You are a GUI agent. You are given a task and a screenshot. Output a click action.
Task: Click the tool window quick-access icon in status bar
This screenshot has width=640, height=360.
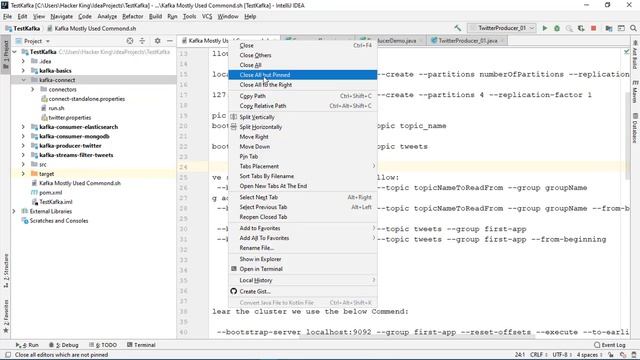[x=8, y=355]
